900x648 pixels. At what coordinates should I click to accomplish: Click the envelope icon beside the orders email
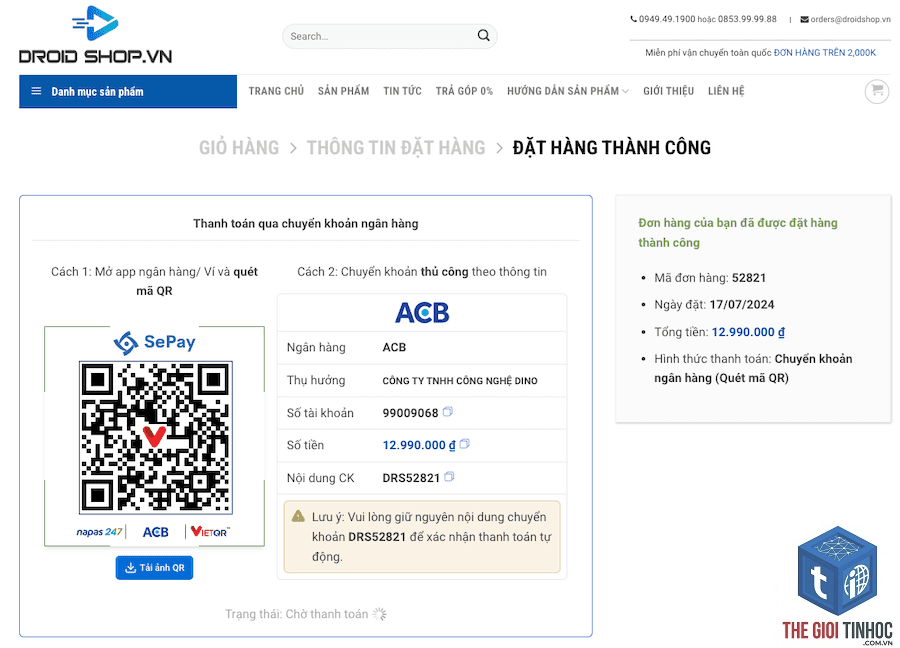[804, 20]
